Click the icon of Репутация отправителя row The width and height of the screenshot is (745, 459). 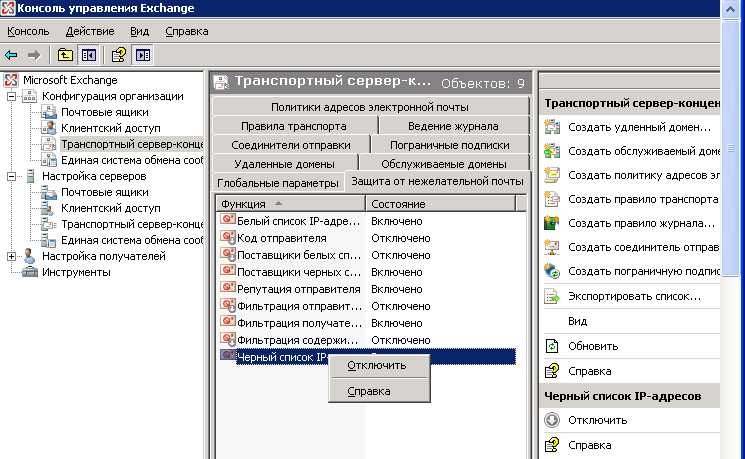tap(228, 288)
